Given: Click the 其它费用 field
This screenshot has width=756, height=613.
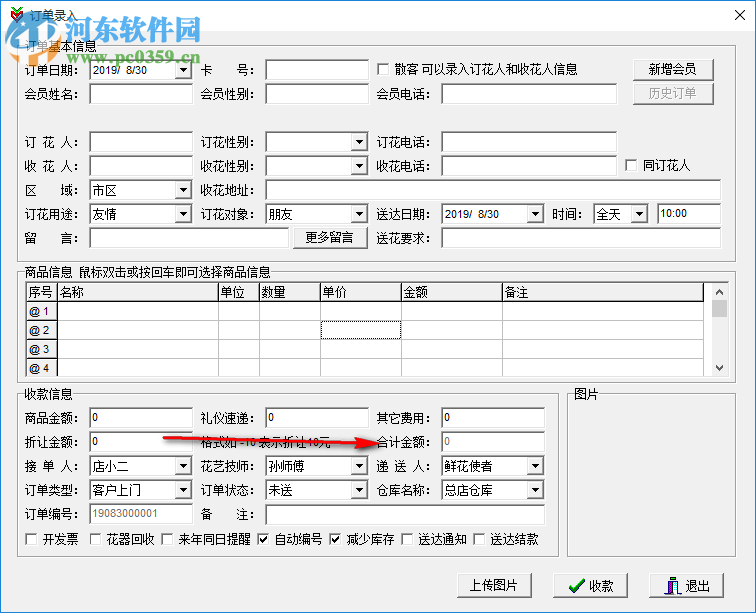Looking at the screenshot, I should pos(493,418).
